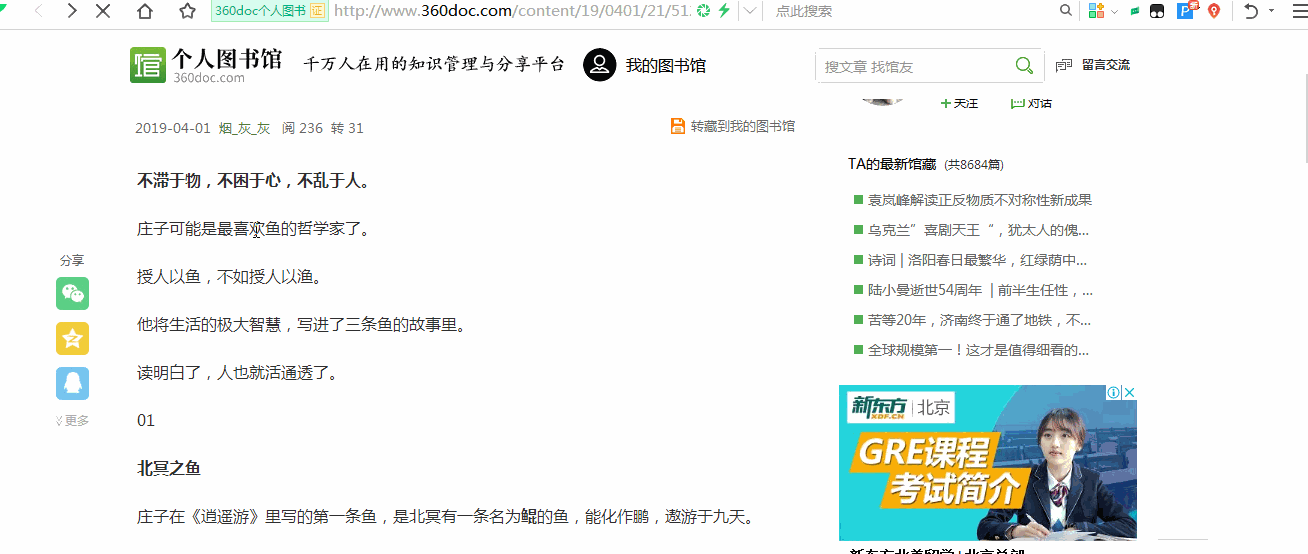Image resolution: width=1308 pixels, height=554 pixels.
Task: Click 转藏到我的图书馆 save link
Action: (x=733, y=126)
